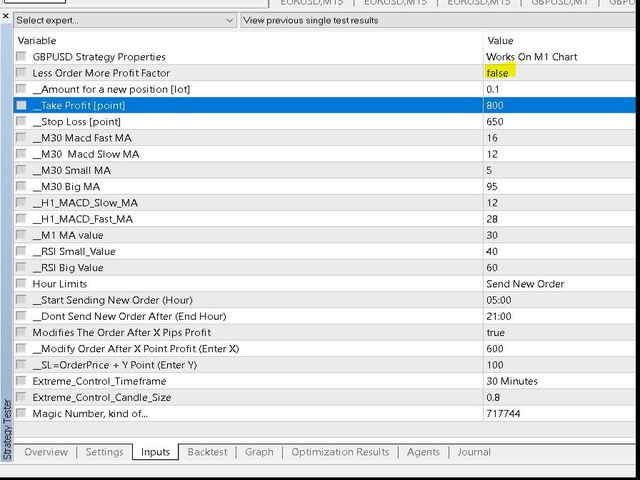The width and height of the screenshot is (640, 480).
Task: Open the Journal tab
Action: (474, 452)
